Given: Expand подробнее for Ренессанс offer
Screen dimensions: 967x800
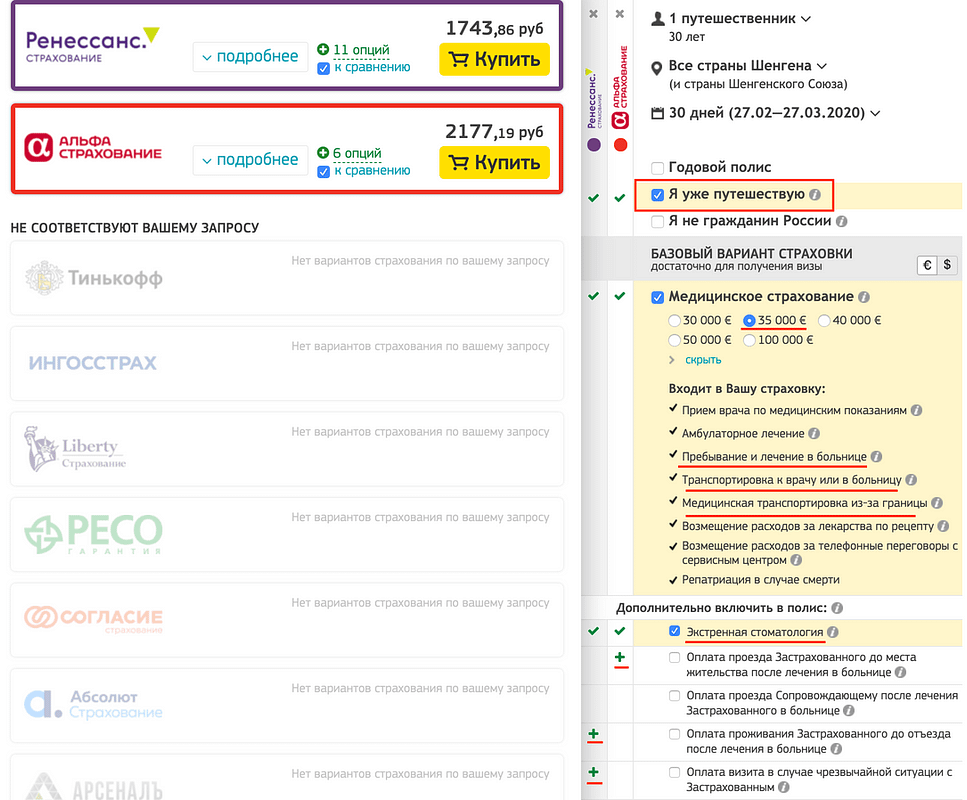Looking at the screenshot, I should point(250,57).
